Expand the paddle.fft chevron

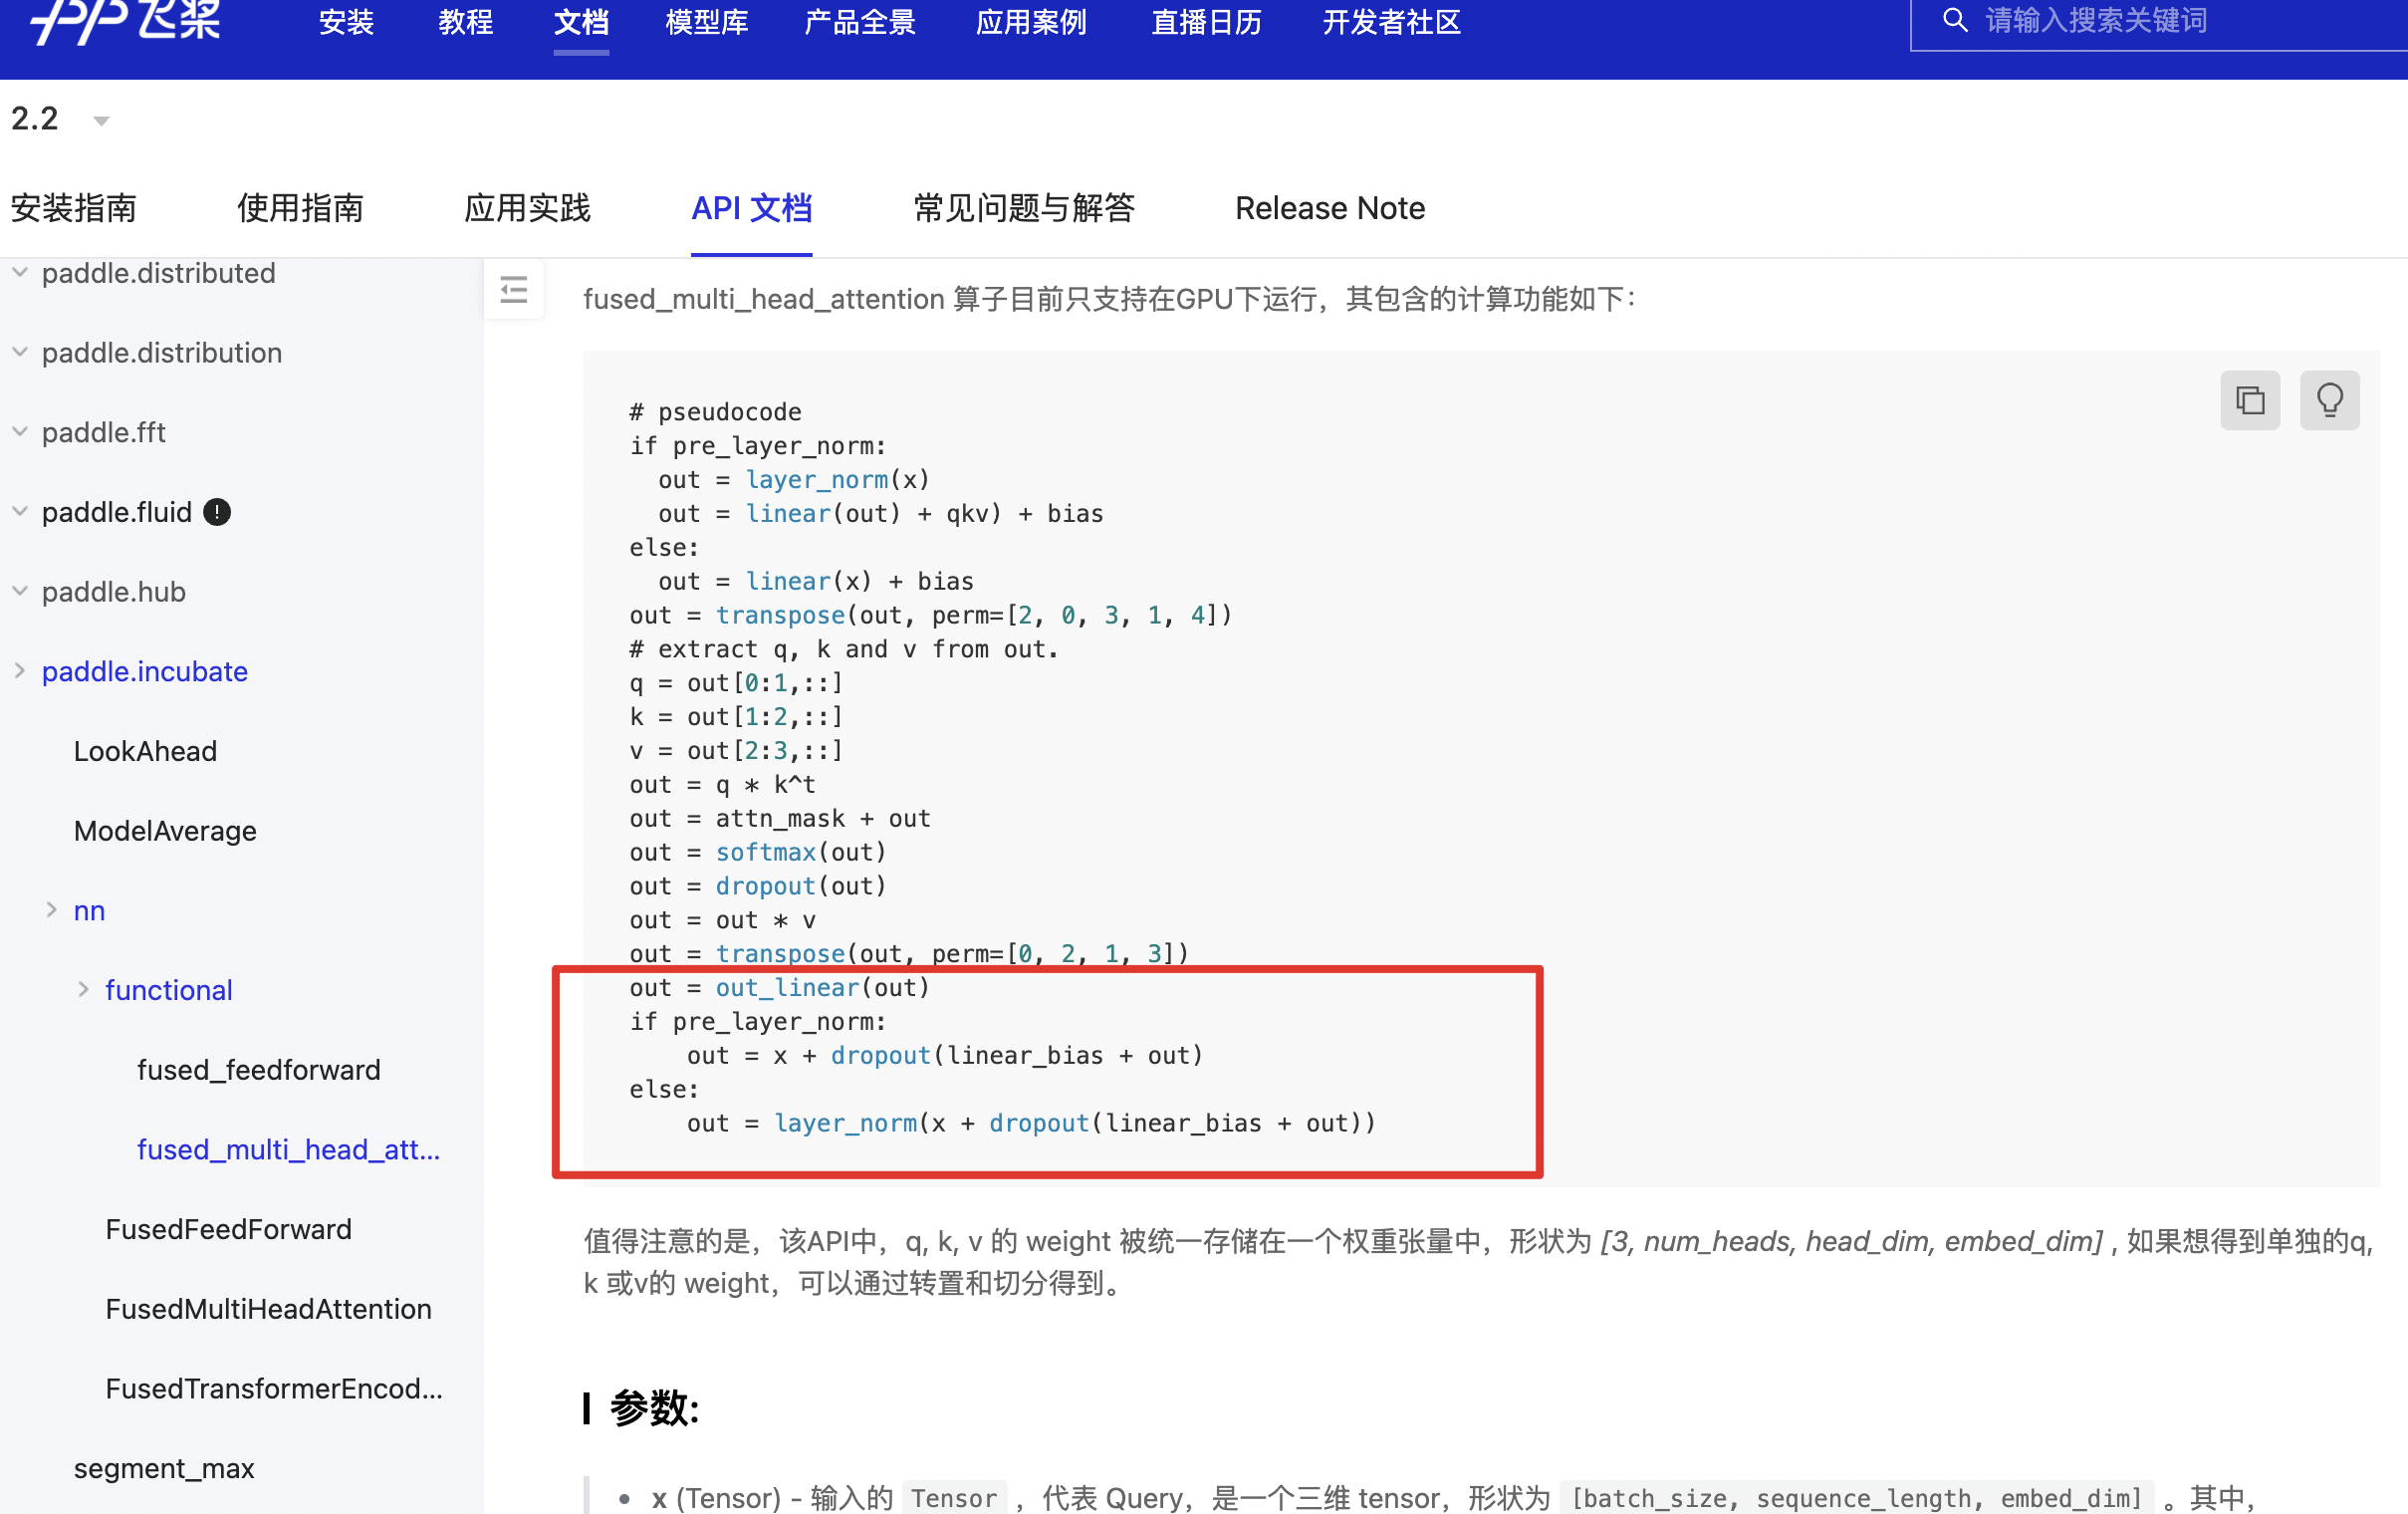[x=20, y=432]
